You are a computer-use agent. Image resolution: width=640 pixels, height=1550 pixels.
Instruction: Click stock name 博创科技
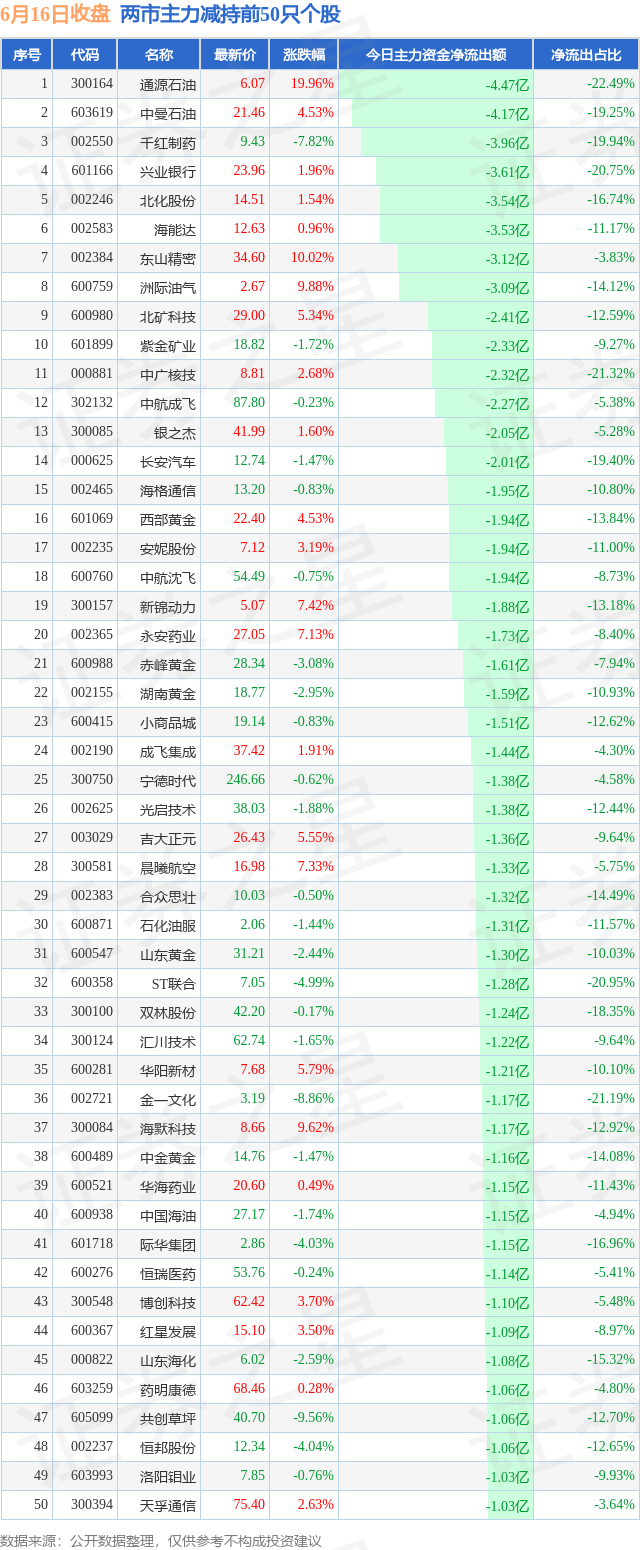168,1303
